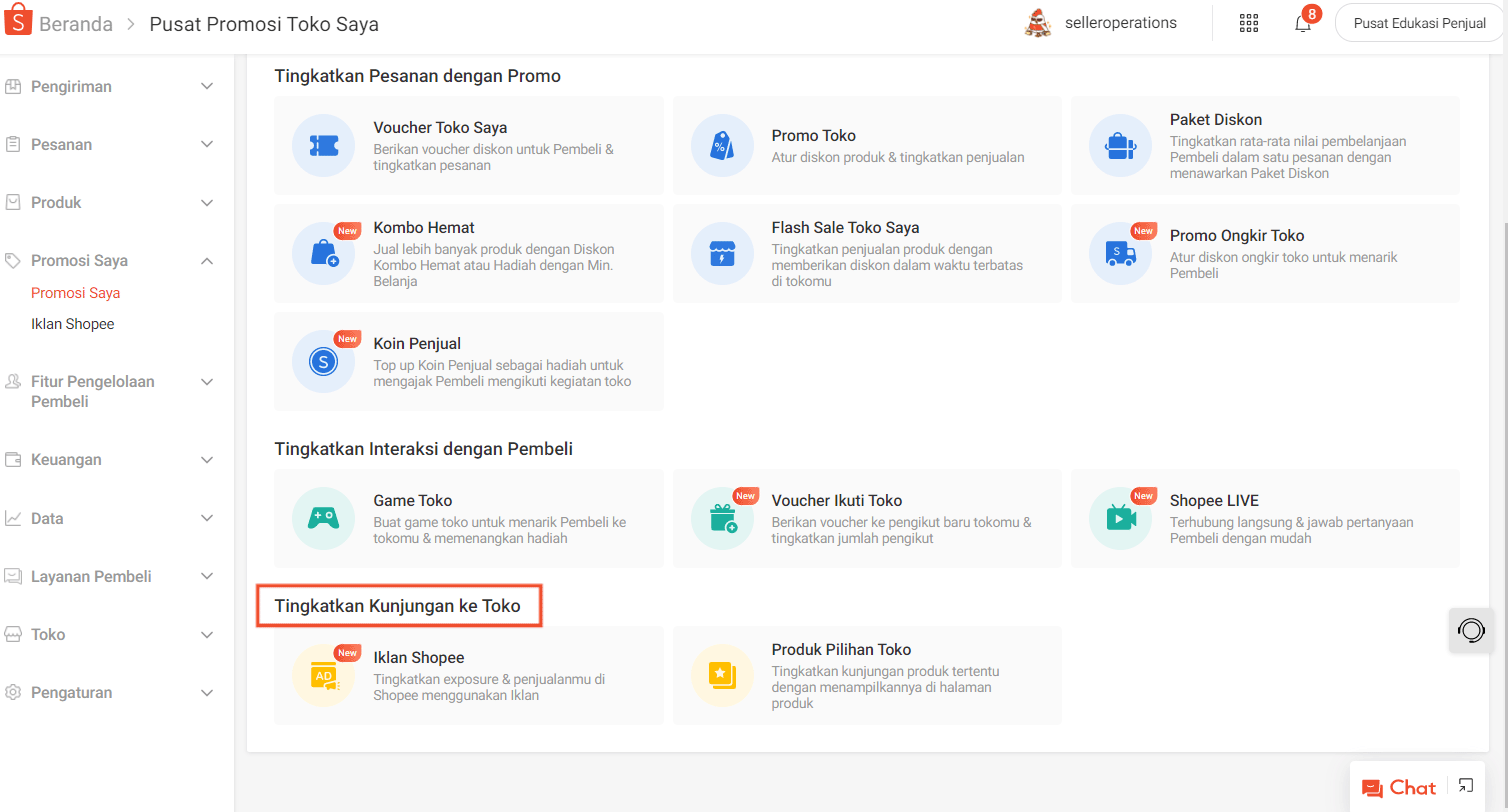
Task: Click the Pusat Edukasi Penjual button
Action: (1419, 23)
